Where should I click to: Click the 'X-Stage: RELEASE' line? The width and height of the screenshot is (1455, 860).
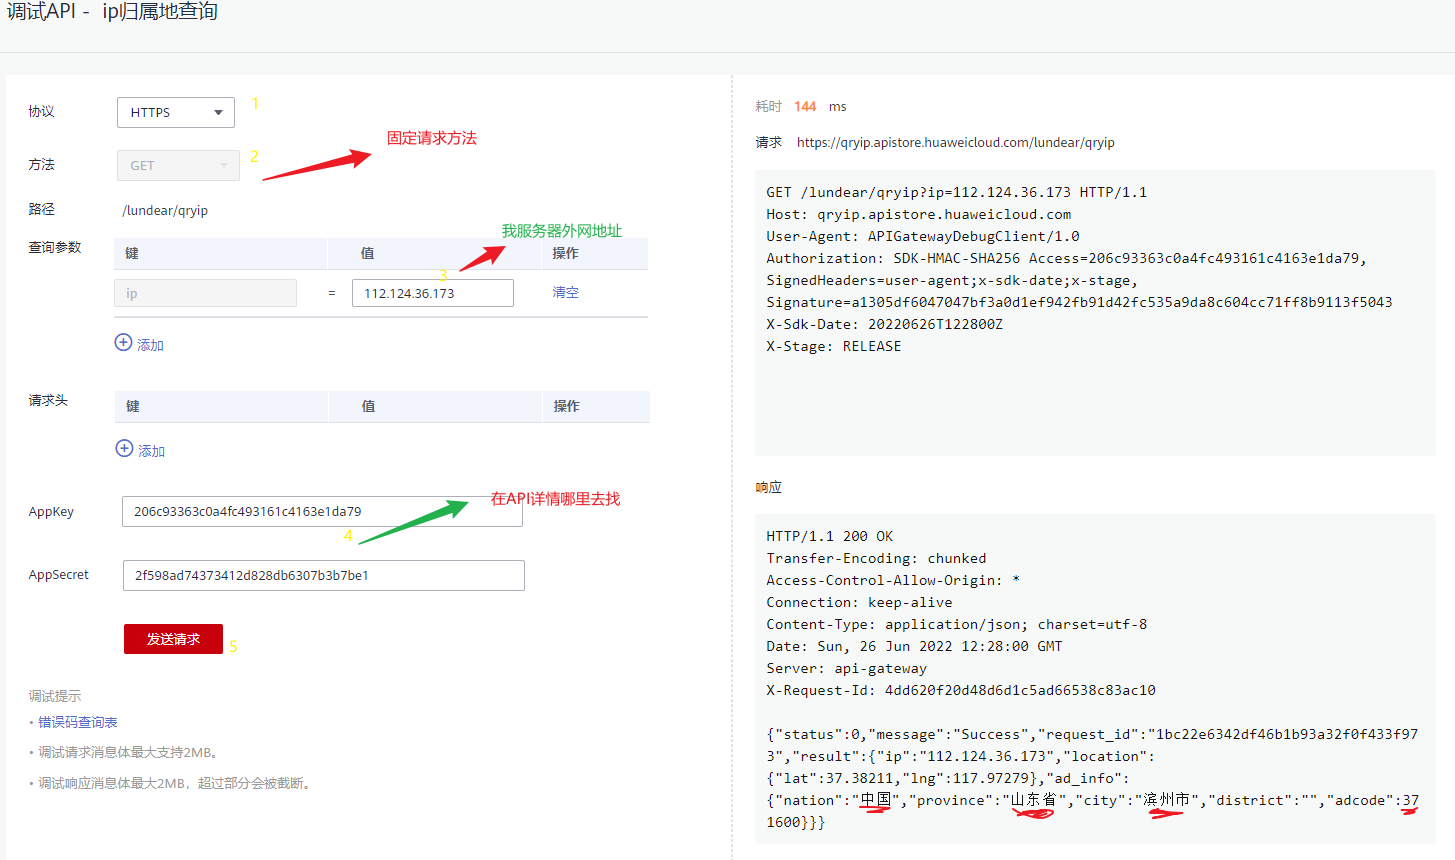pos(834,346)
